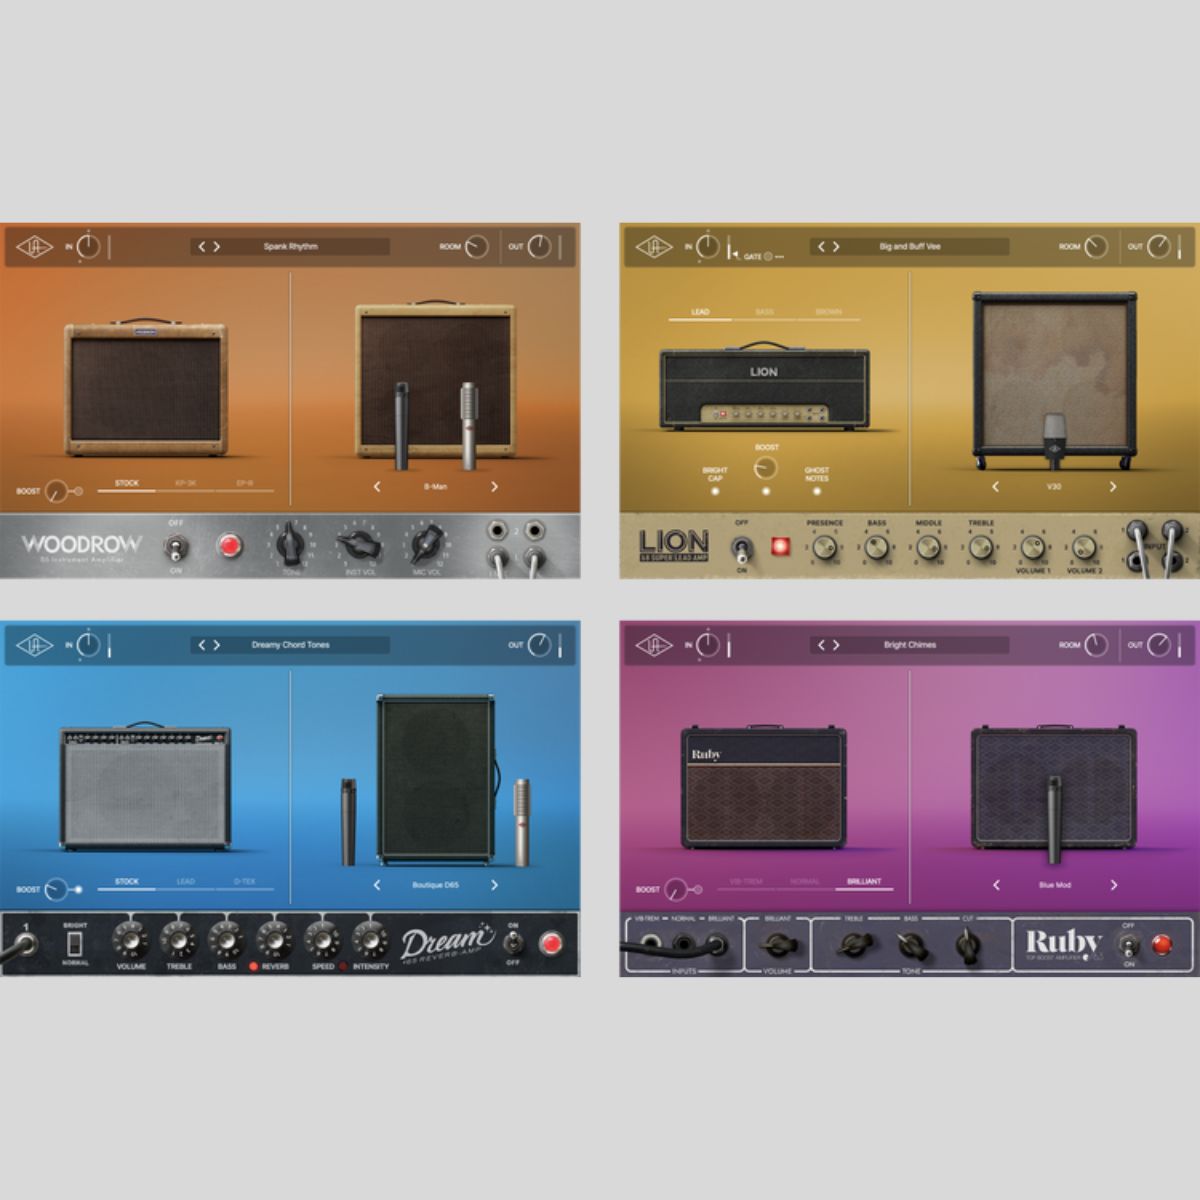Click the red pilot light on Dream

(x=551, y=943)
